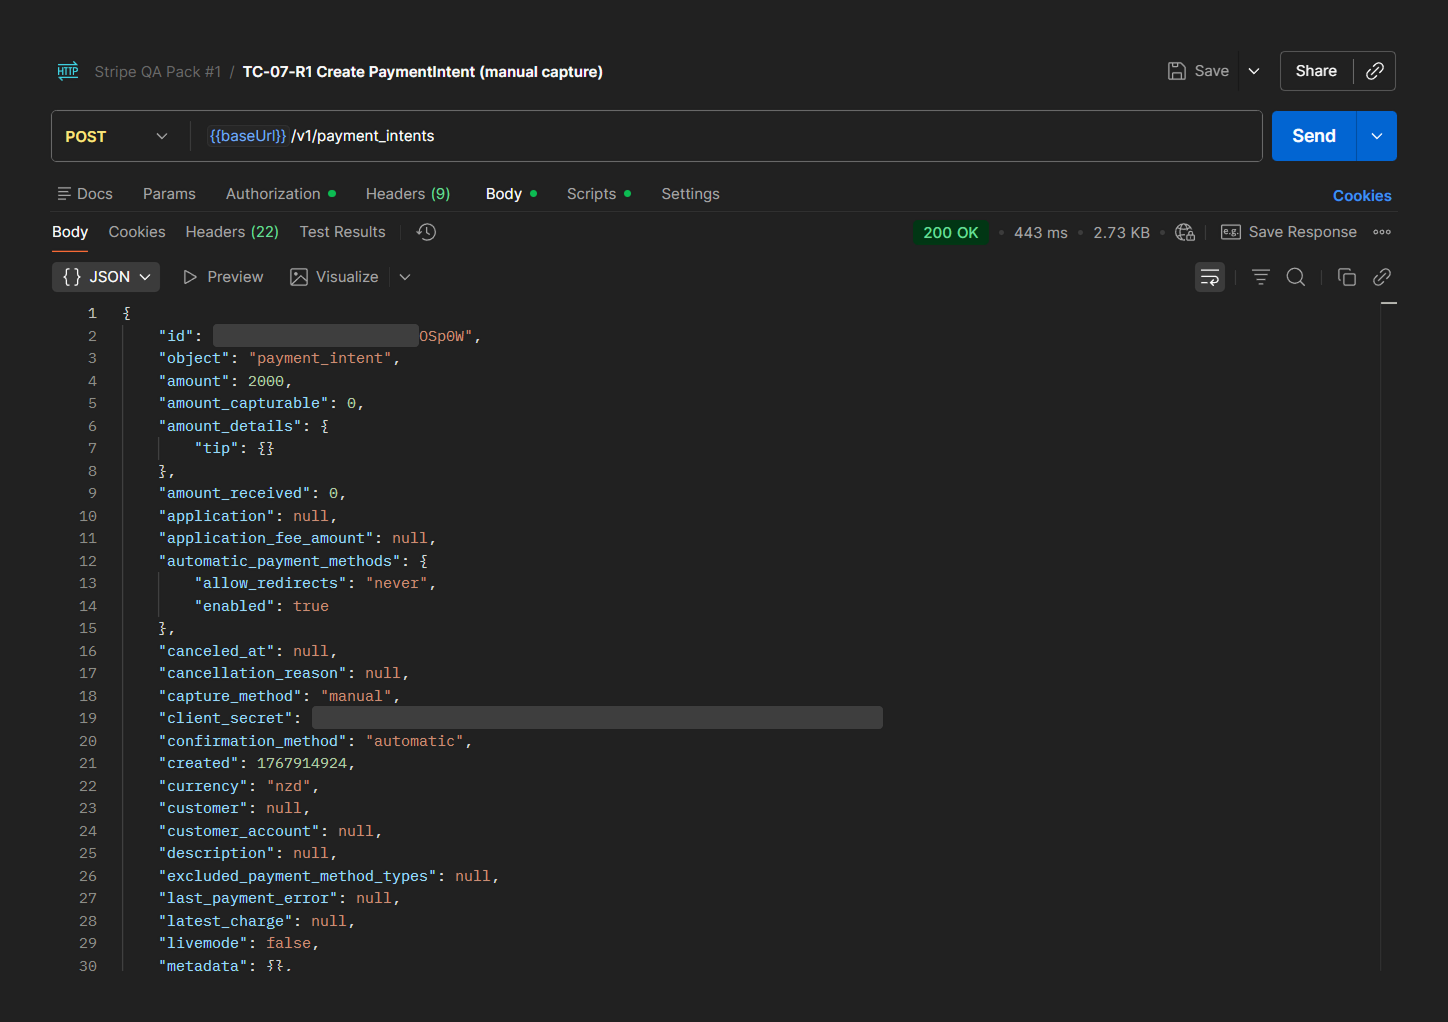
Task: Click the filter response icon
Action: pos(1261,277)
